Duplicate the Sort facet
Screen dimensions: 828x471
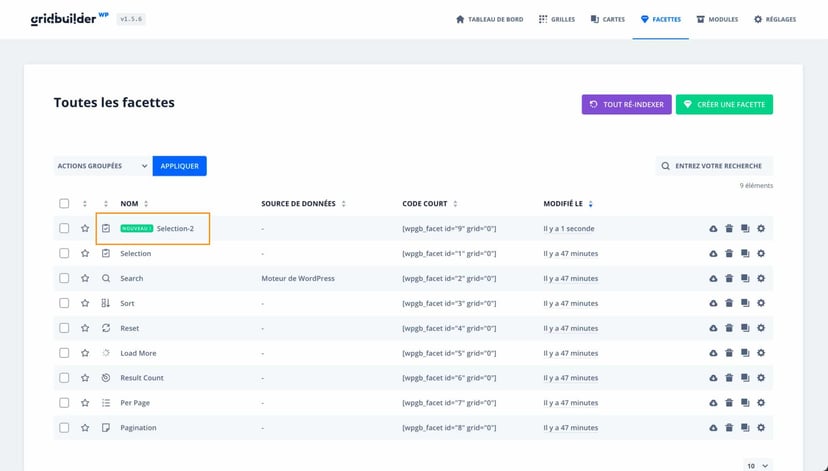[x=745, y=303]
